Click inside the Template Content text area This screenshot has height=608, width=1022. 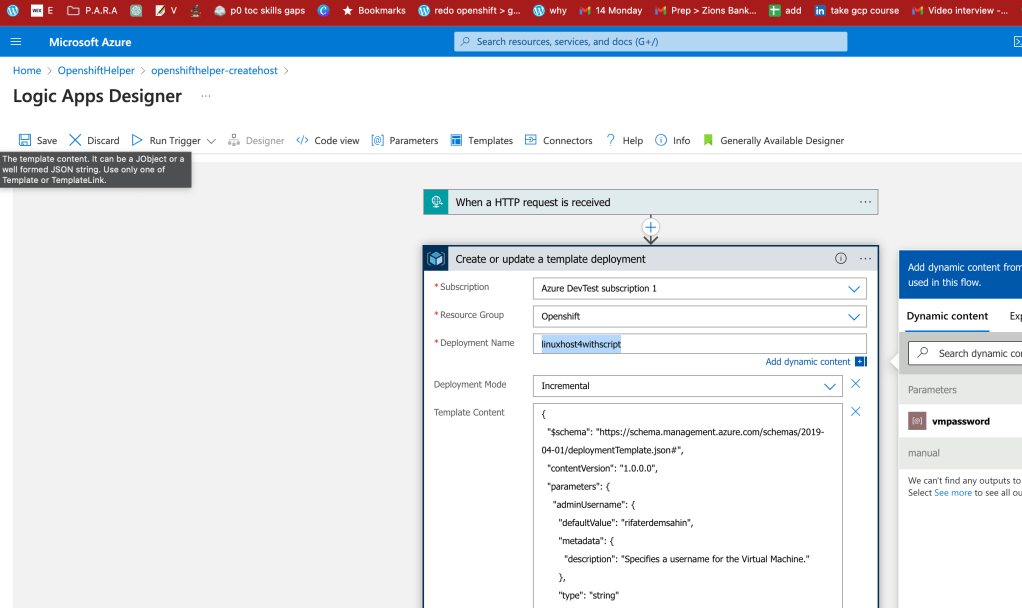[x=688, y=506]
